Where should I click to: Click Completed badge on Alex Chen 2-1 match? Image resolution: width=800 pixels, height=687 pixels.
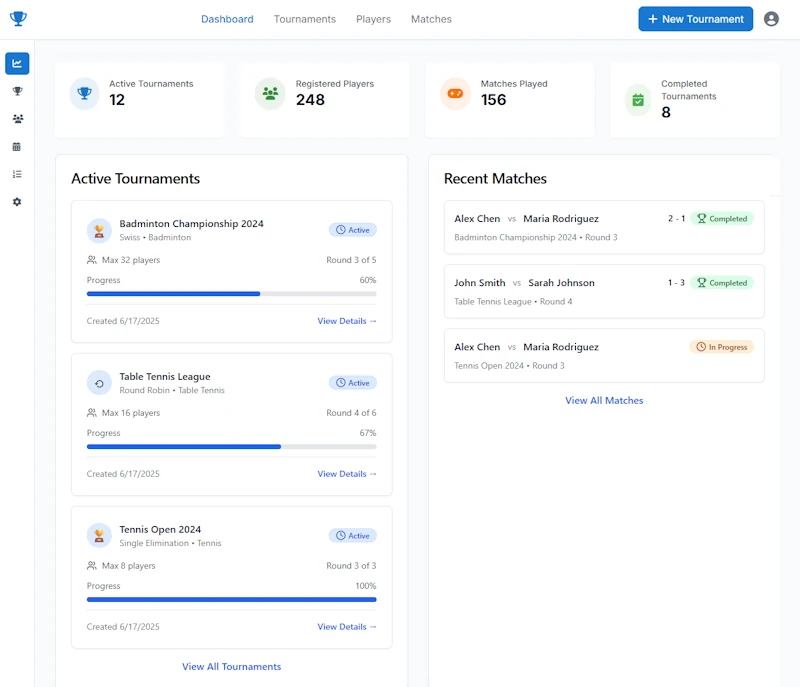pyautogui.click(x=722, y=219)
